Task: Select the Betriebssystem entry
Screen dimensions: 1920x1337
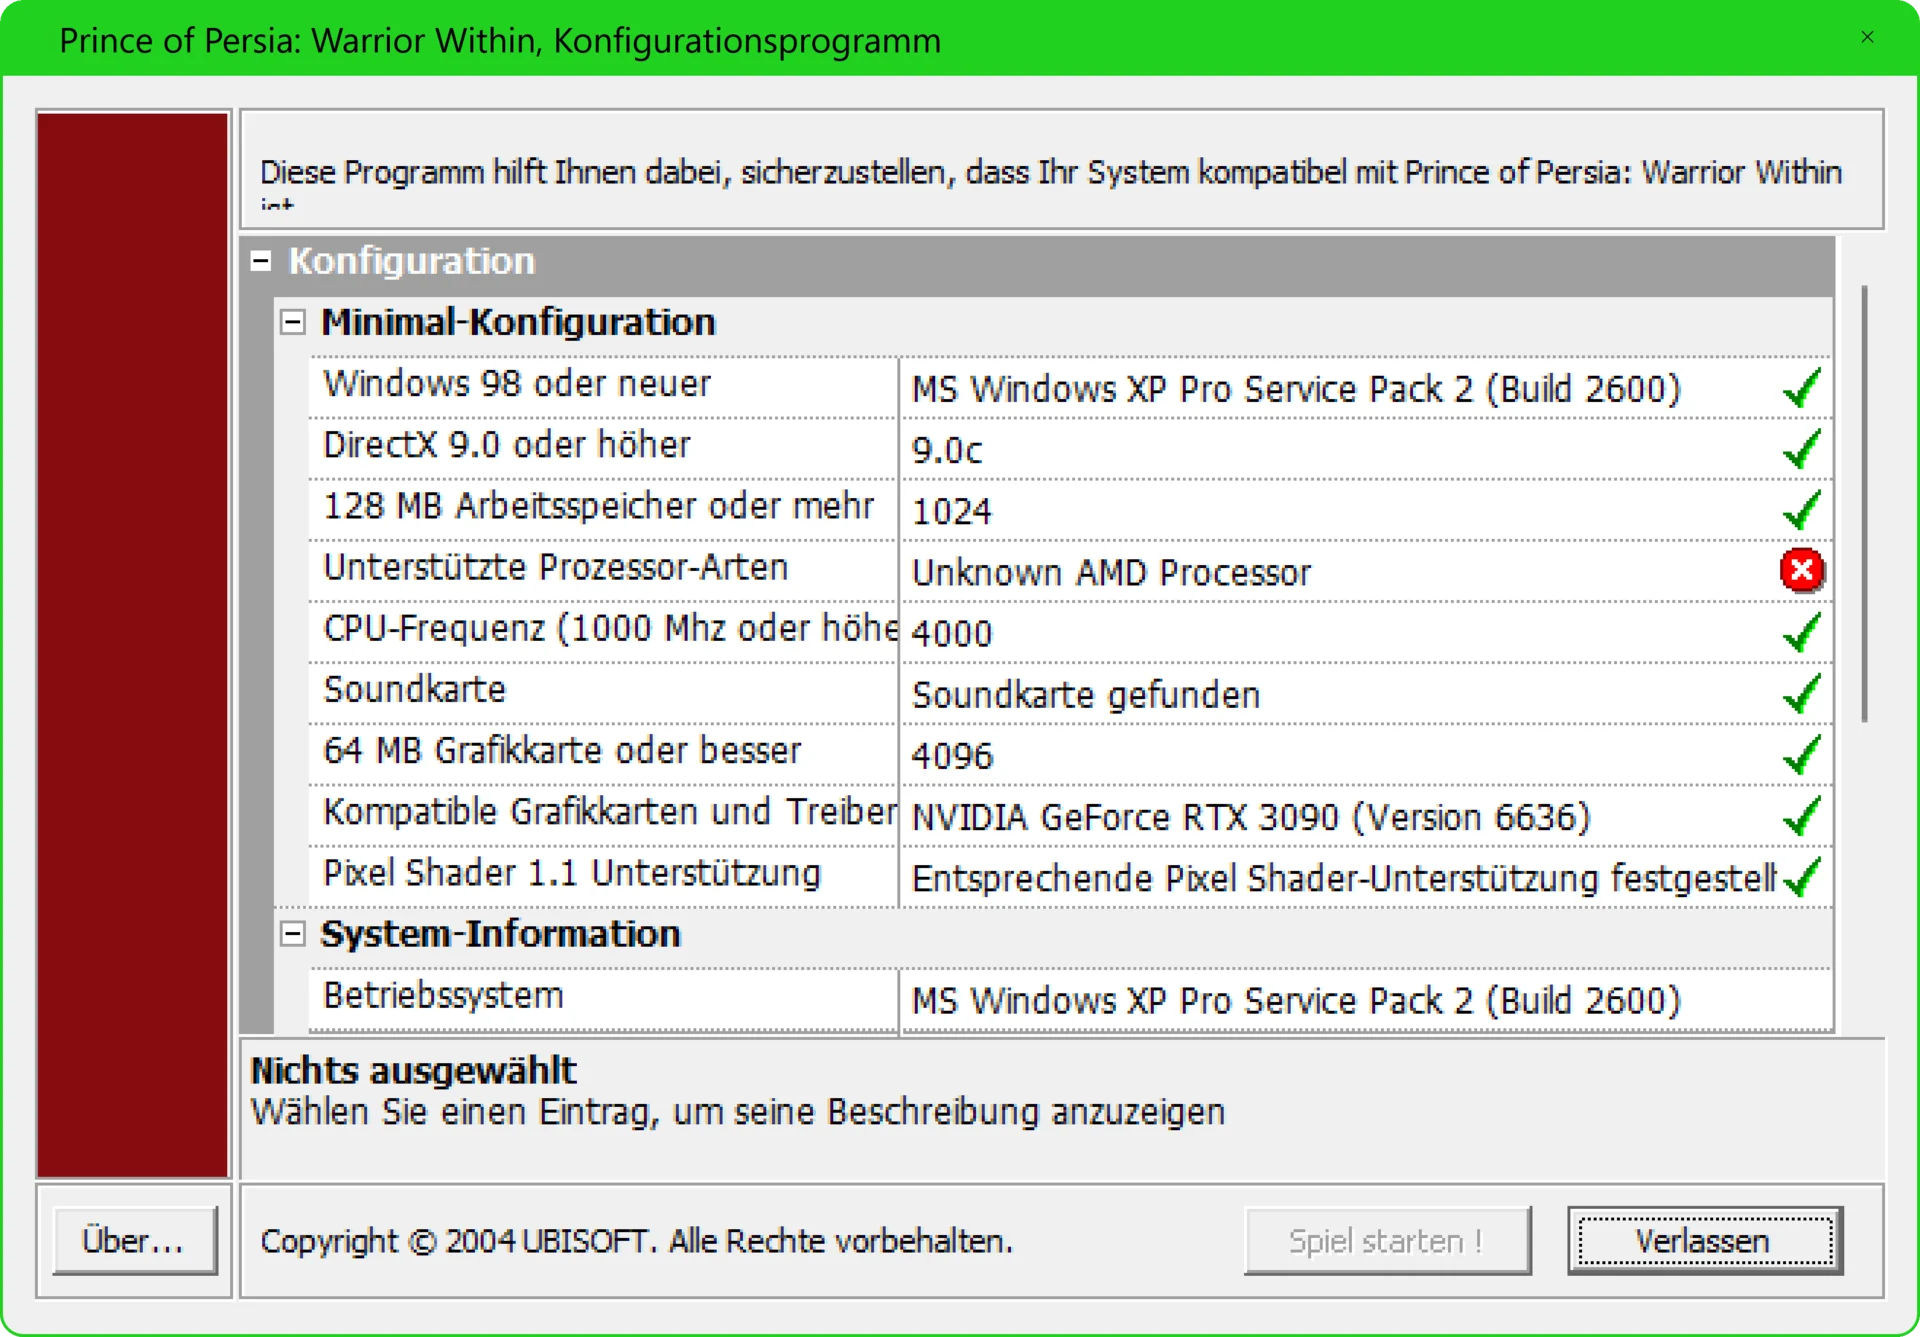Action: (x=443, y=995)
